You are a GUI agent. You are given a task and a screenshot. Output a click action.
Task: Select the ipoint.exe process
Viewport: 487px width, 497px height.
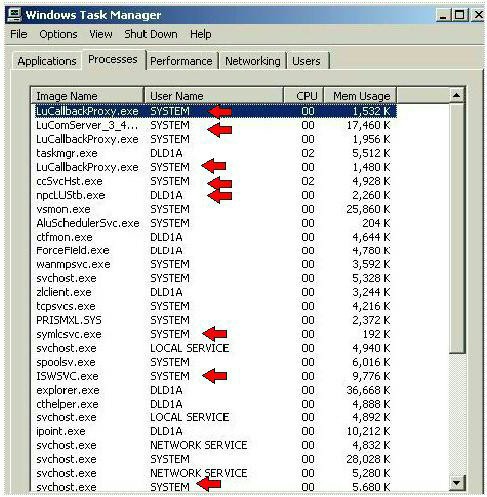(213, 431)
